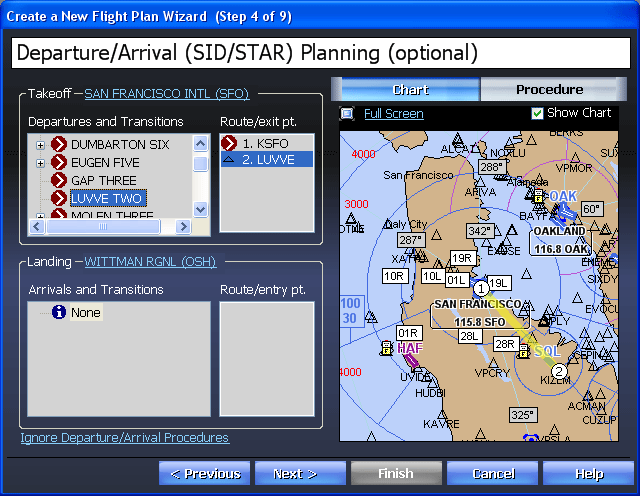
Task: Open Help for the wizard
Action: 589,474
